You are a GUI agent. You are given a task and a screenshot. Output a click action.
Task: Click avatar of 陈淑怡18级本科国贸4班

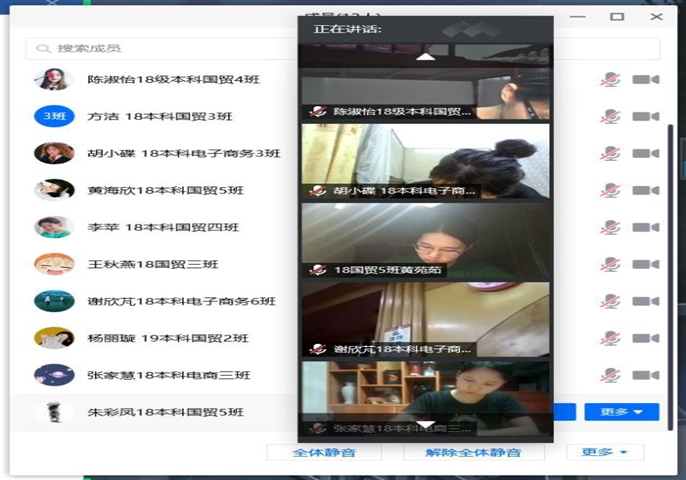(54, 79)
